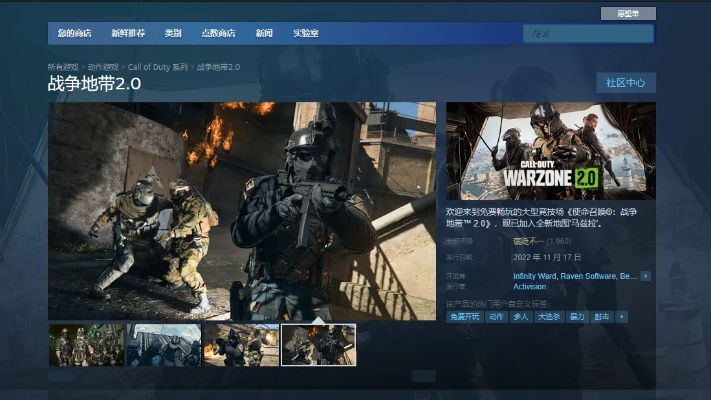Open the 您的商店 store menu
The image size is (711, 400).
click(x=74, y=33)
